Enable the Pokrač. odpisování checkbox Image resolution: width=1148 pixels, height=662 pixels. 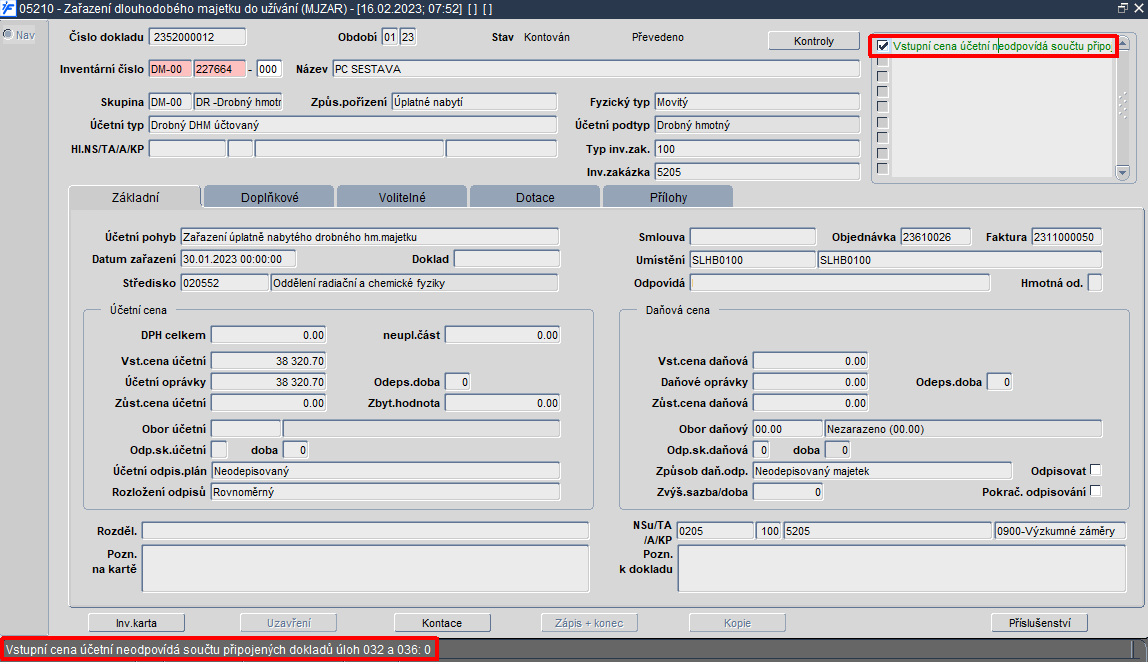(1095, 491)
